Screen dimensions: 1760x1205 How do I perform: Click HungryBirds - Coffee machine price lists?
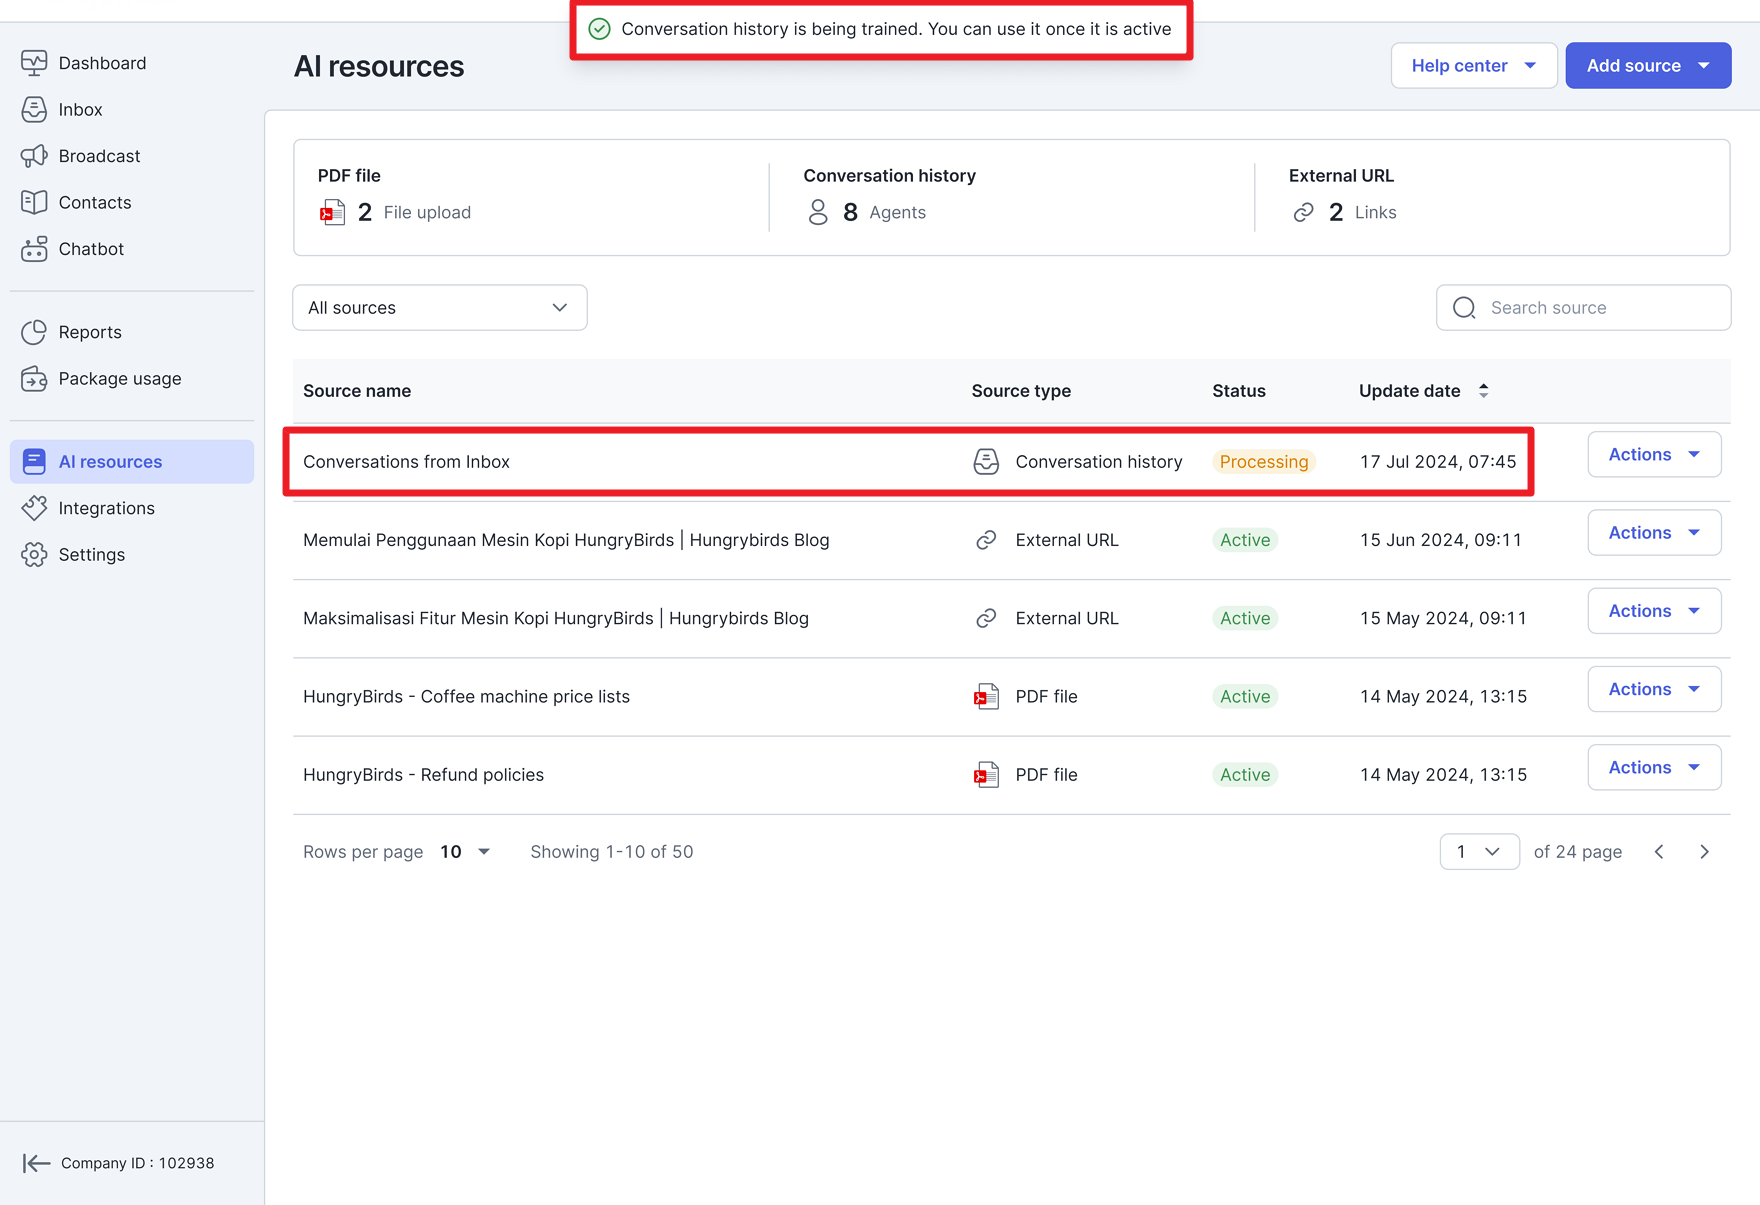point(466,697)
